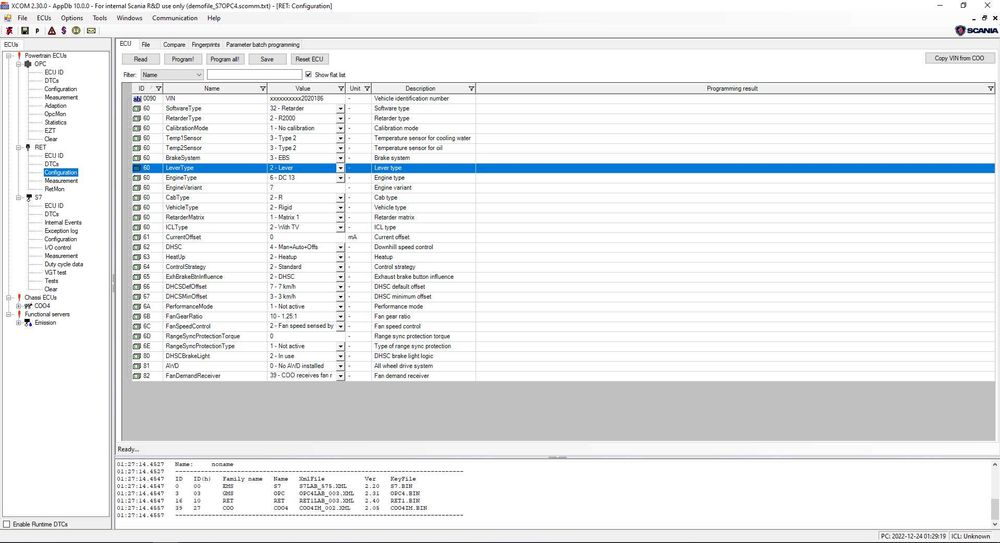Viewport: 1000px width, 543px height.
Task: Click the red exclamation icon beside Functional servers
Action: 19,315
